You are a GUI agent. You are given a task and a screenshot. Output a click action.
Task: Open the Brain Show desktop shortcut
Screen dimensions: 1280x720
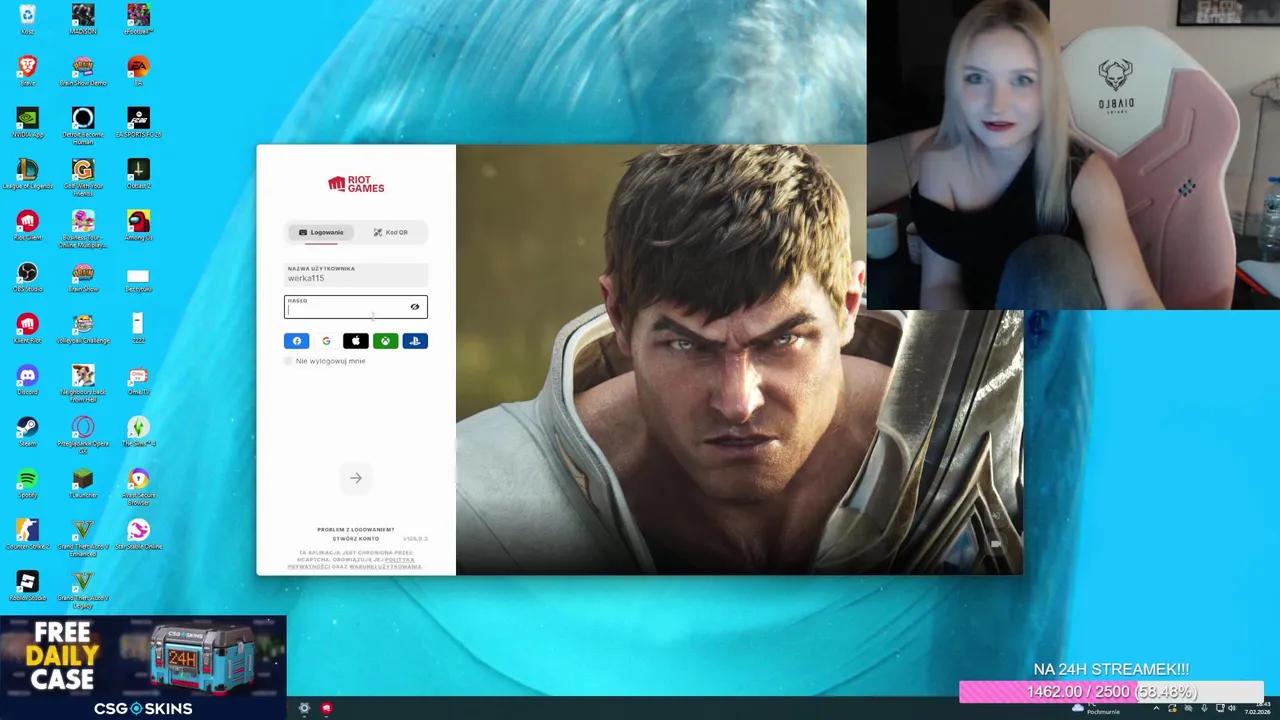(83, 277)
